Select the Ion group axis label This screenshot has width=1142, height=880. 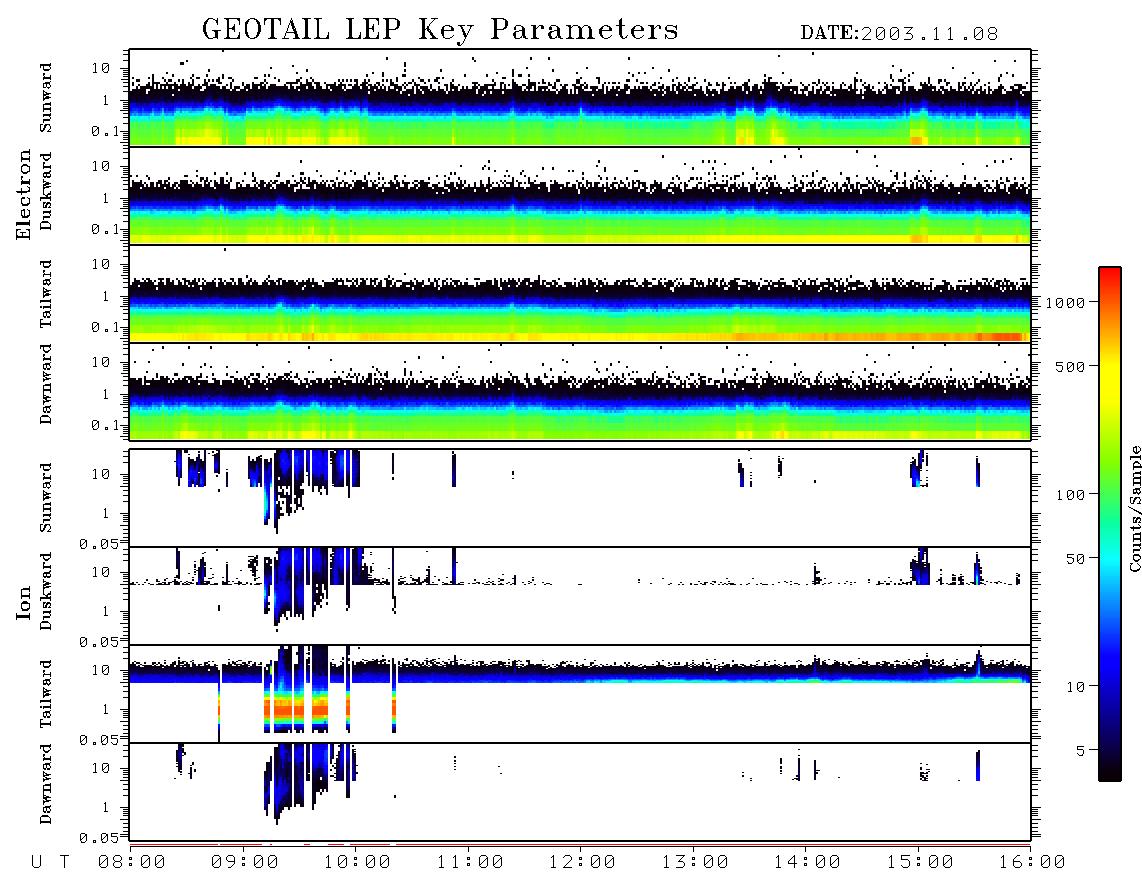[x=24, y=602]
